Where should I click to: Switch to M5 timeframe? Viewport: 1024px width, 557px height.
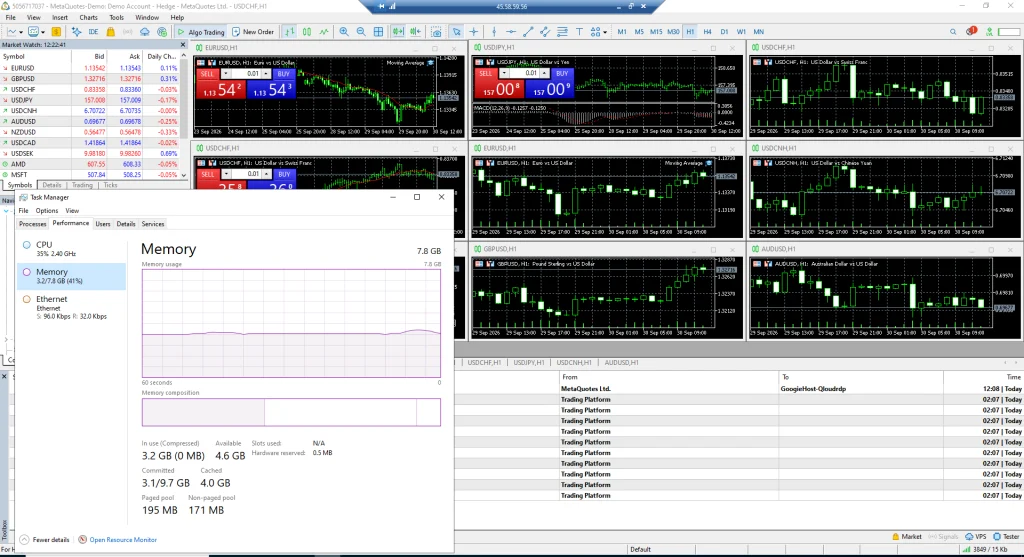pos(639,31)
